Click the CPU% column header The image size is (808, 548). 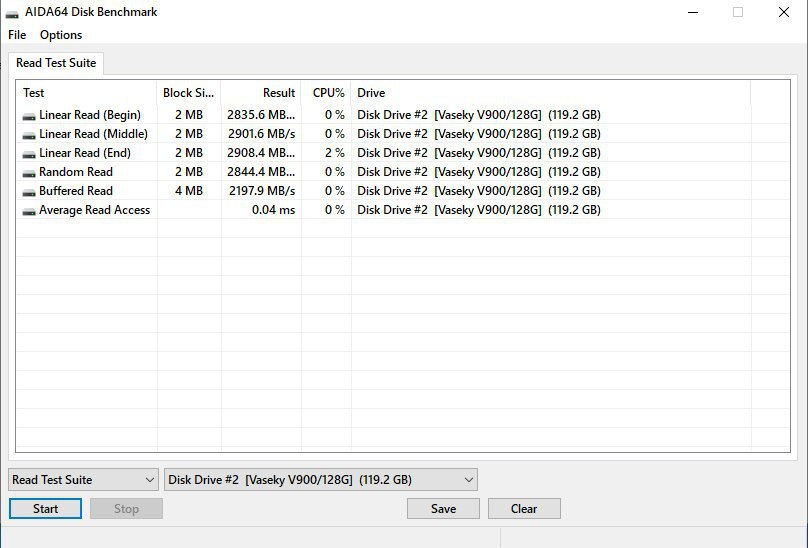tap(326, 93)
